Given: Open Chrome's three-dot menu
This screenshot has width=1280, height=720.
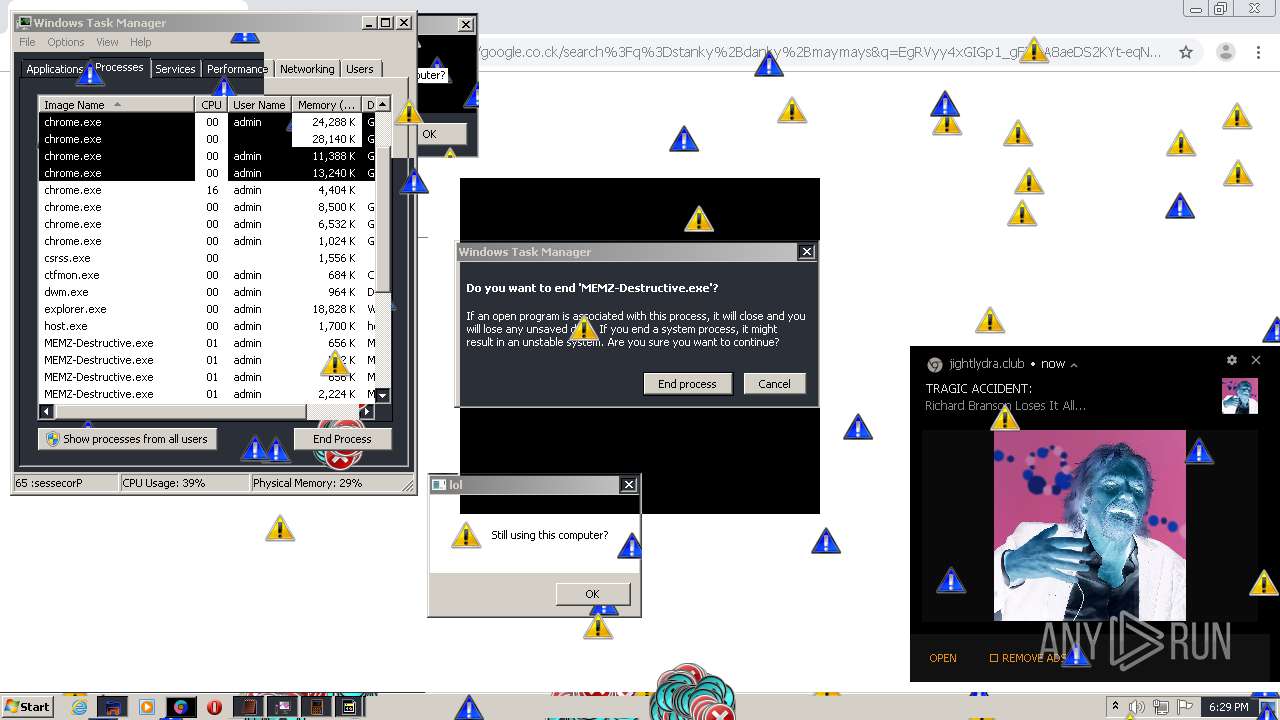Looking at the screenshot, I should pyautogui.click(x=1256, y=52).
